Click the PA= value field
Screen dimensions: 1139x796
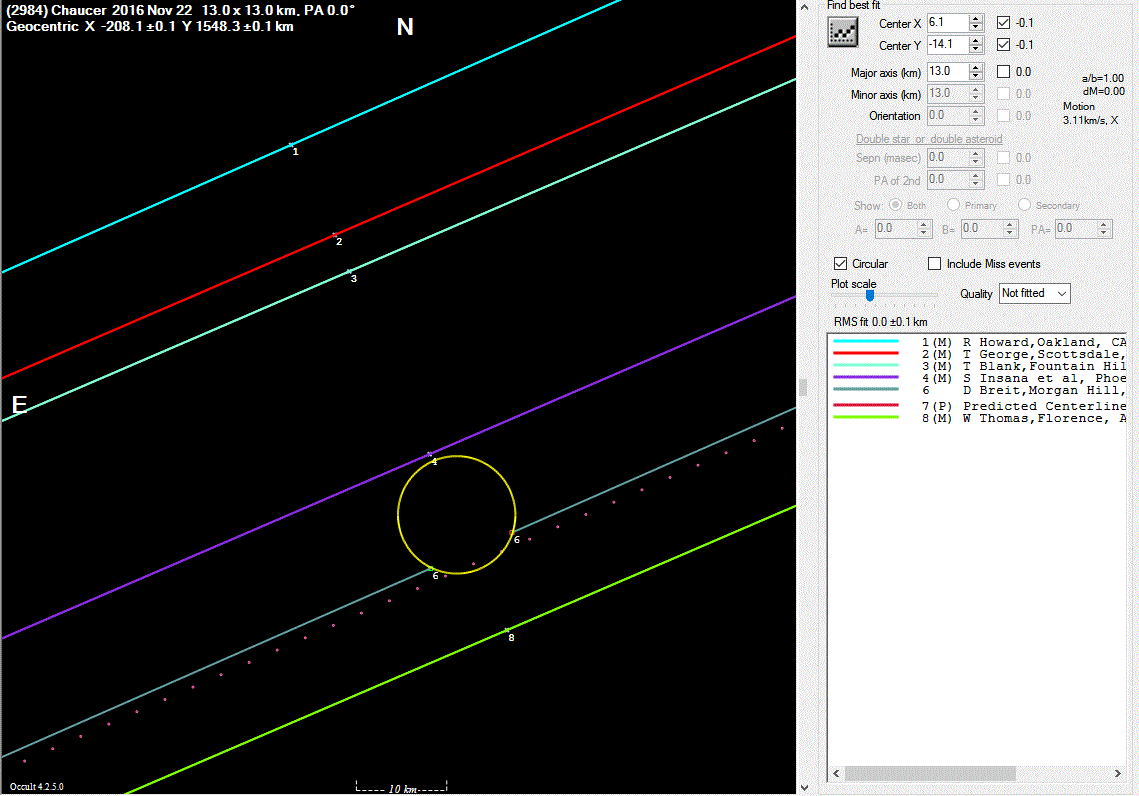tap(1075, 228)
